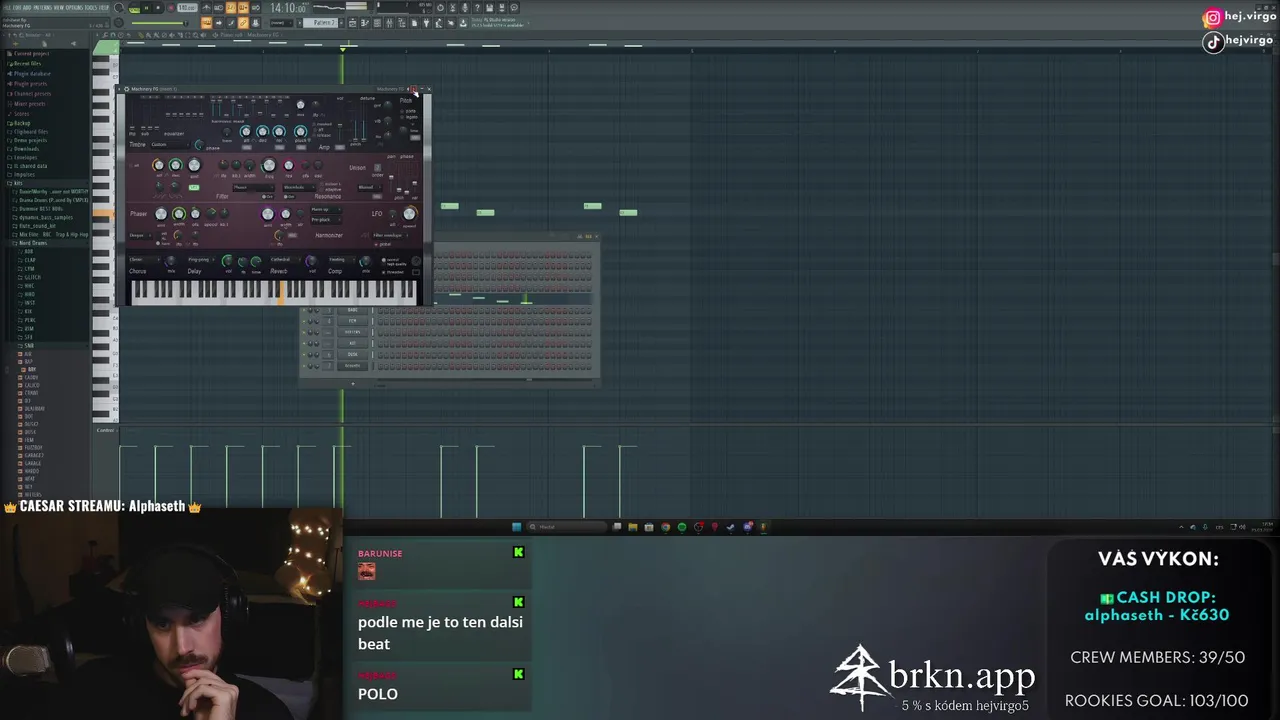The image size is (1280, 720).
Task: Select the BRY sample file
Action: coord(29,369)
